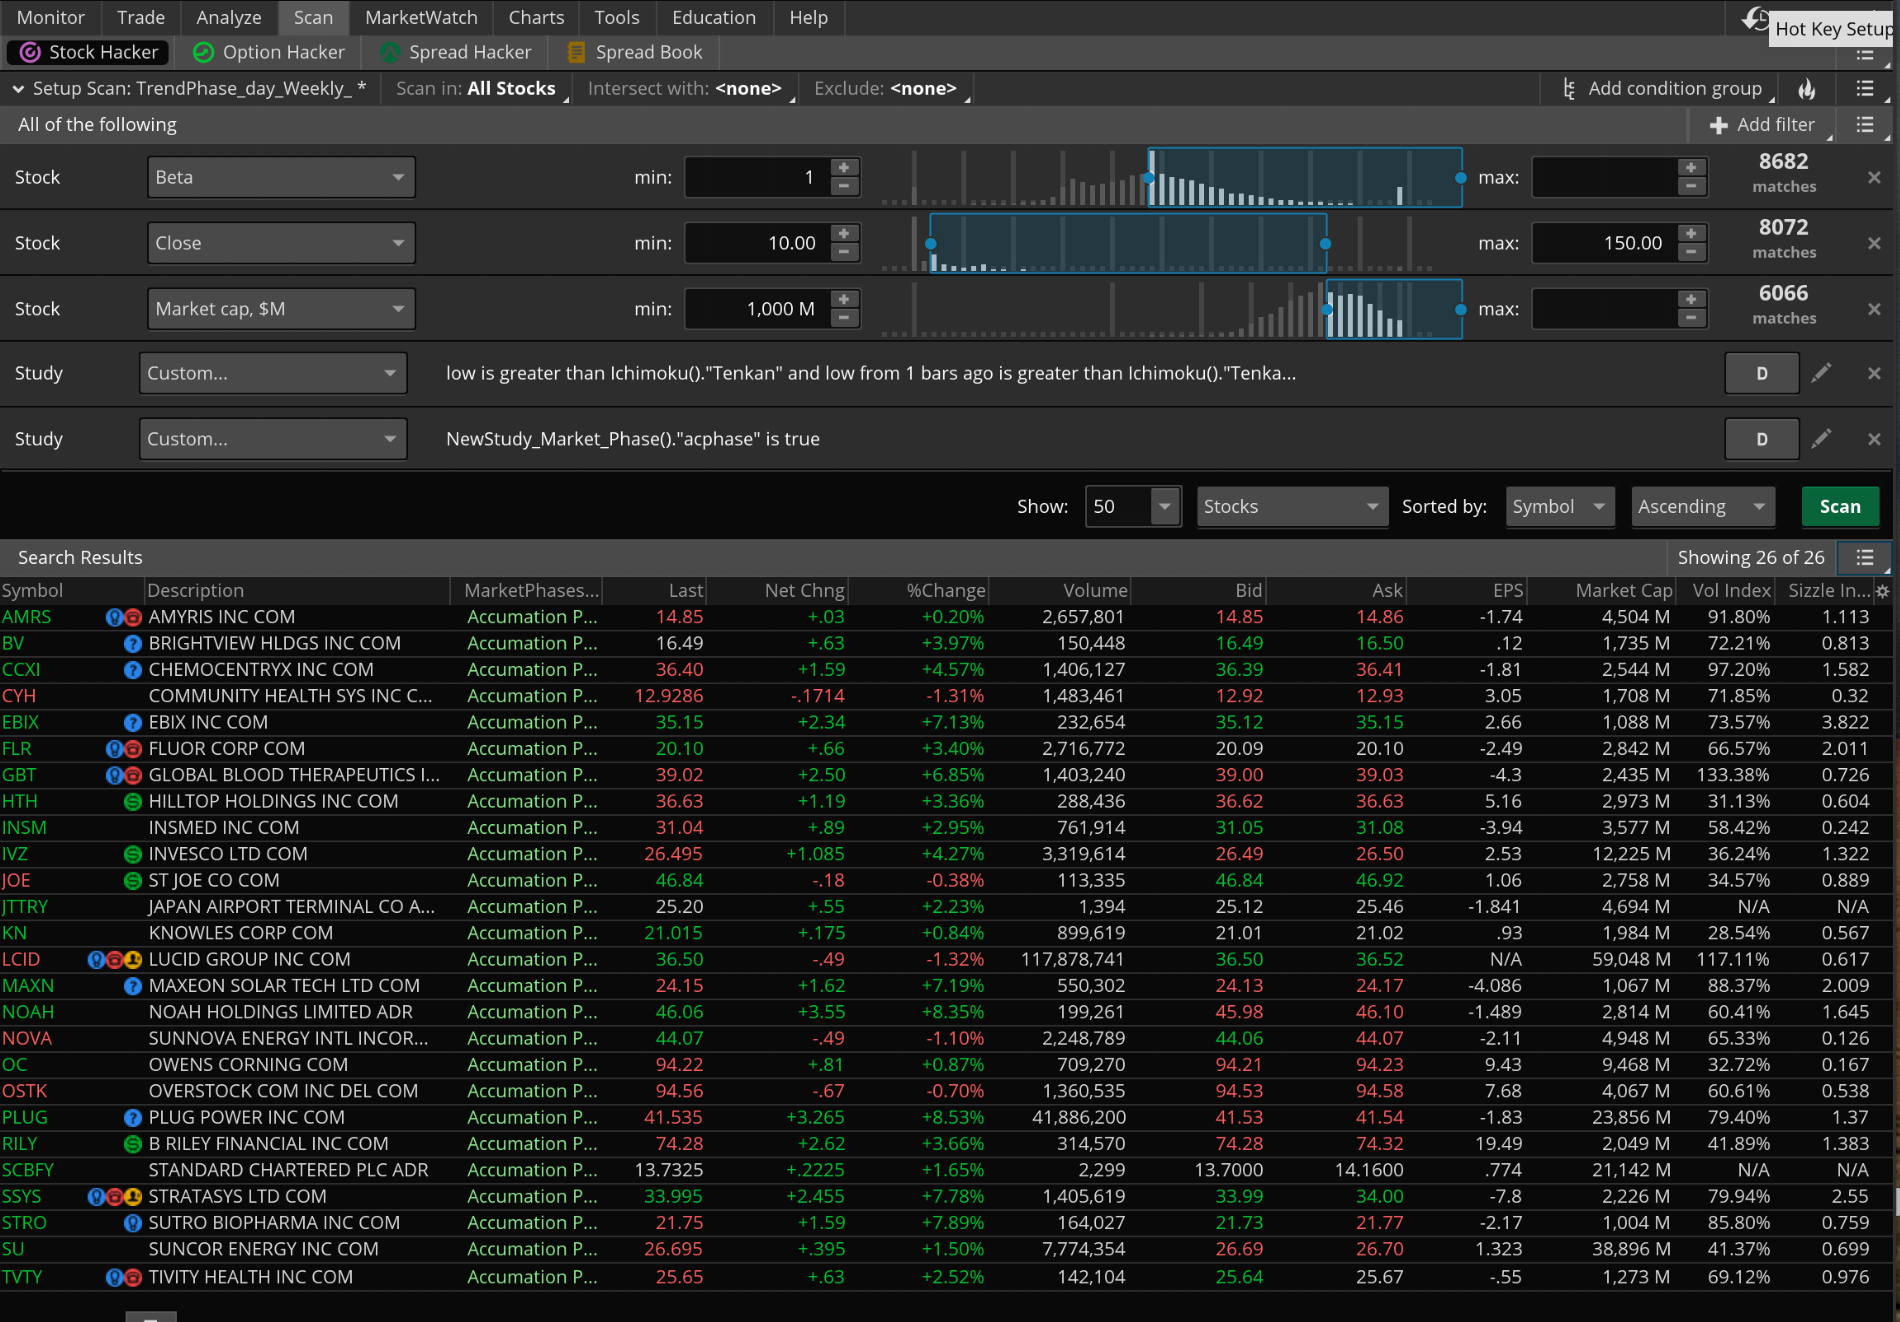Open the Search Results list menu icon

[1865, 557]
